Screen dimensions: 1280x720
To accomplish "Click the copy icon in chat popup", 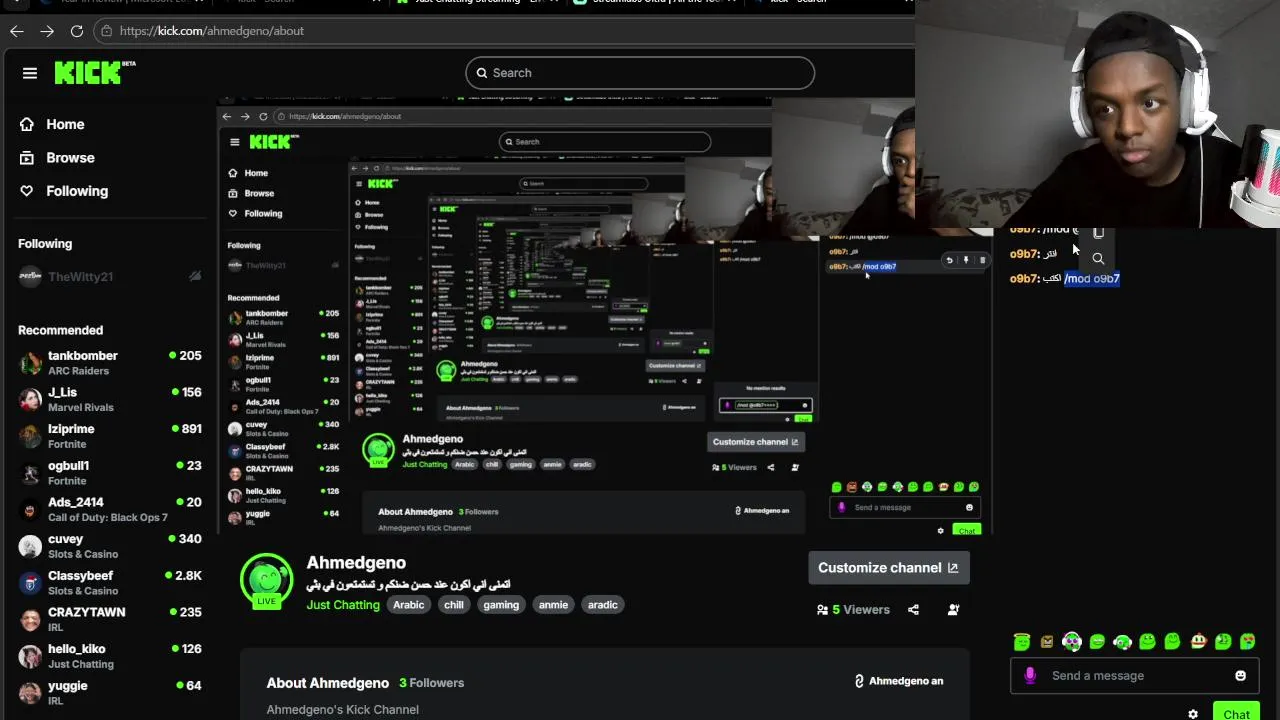I will click(x=1098, y=233).
